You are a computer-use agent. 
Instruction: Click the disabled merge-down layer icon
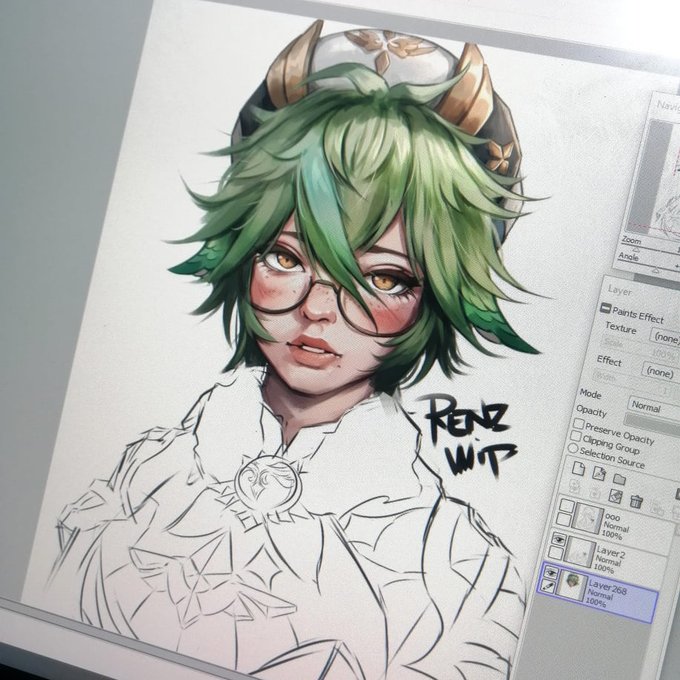(595, 491)
